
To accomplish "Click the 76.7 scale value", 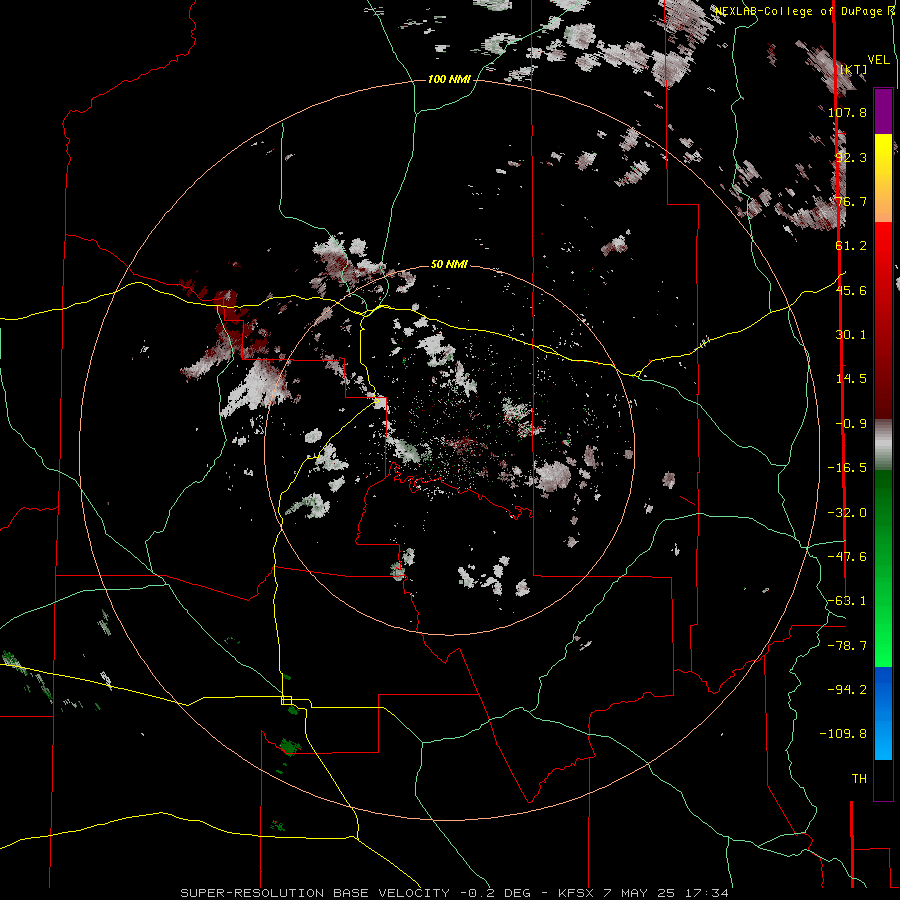I will pos(851,201).
